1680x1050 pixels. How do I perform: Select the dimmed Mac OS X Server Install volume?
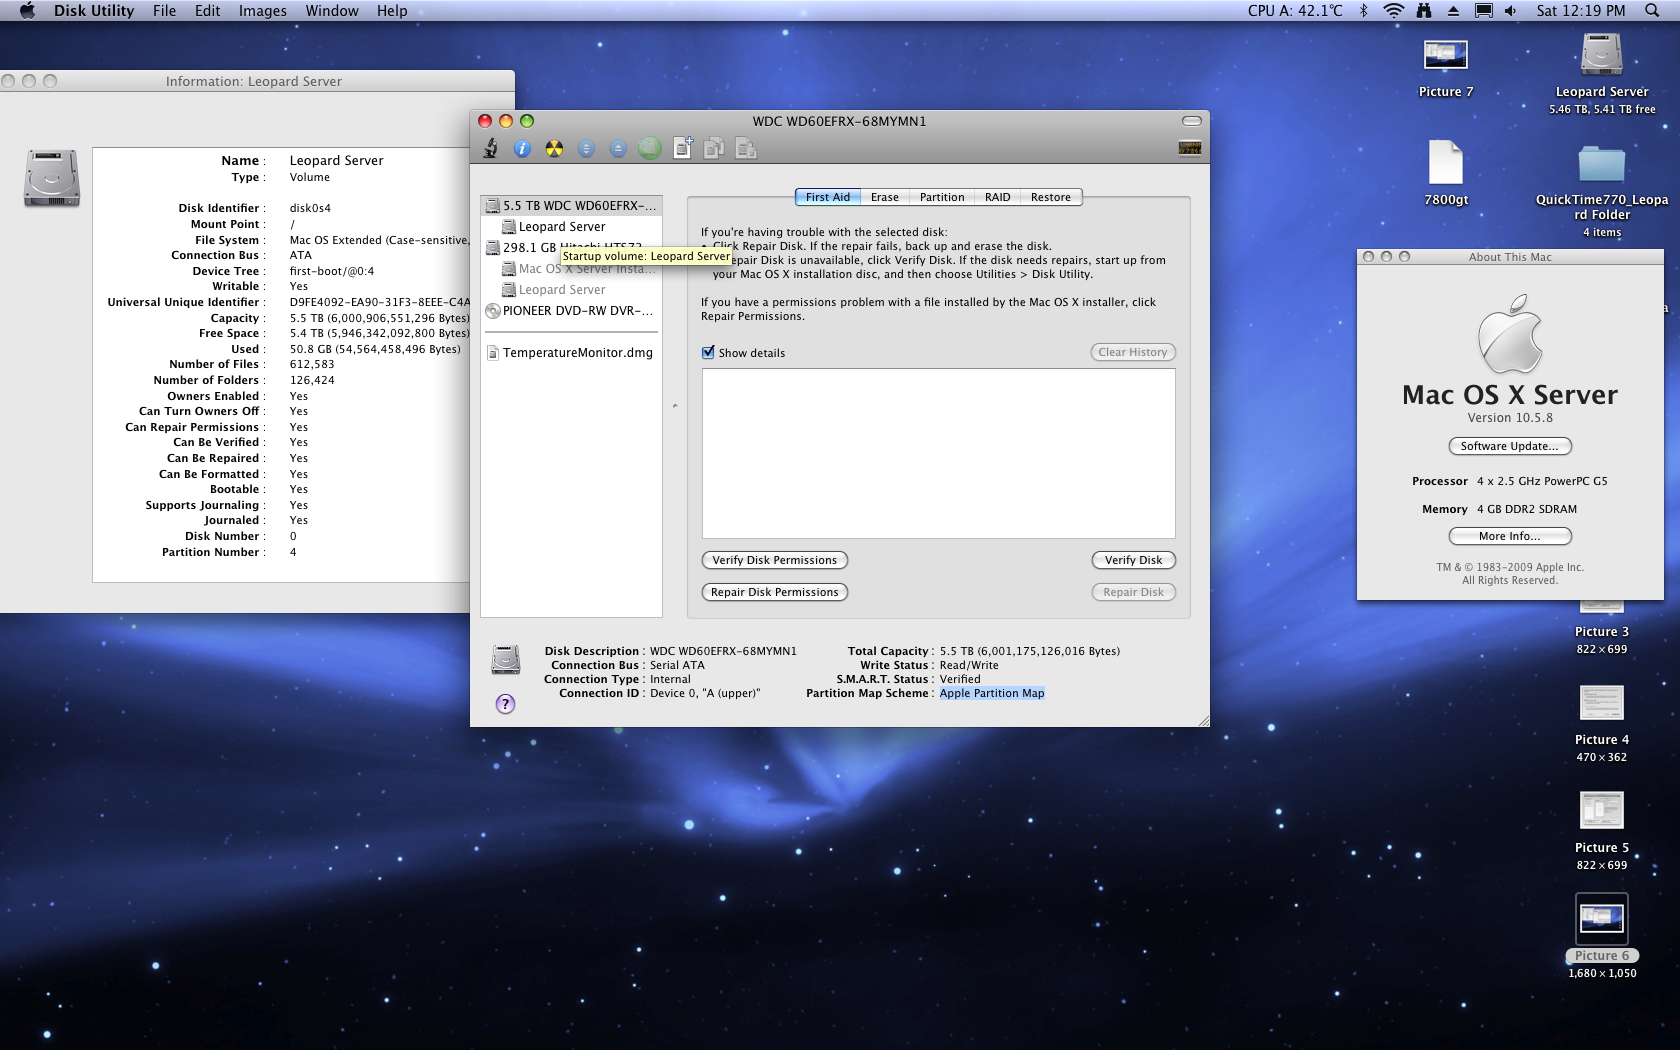(x=571, y=269)
